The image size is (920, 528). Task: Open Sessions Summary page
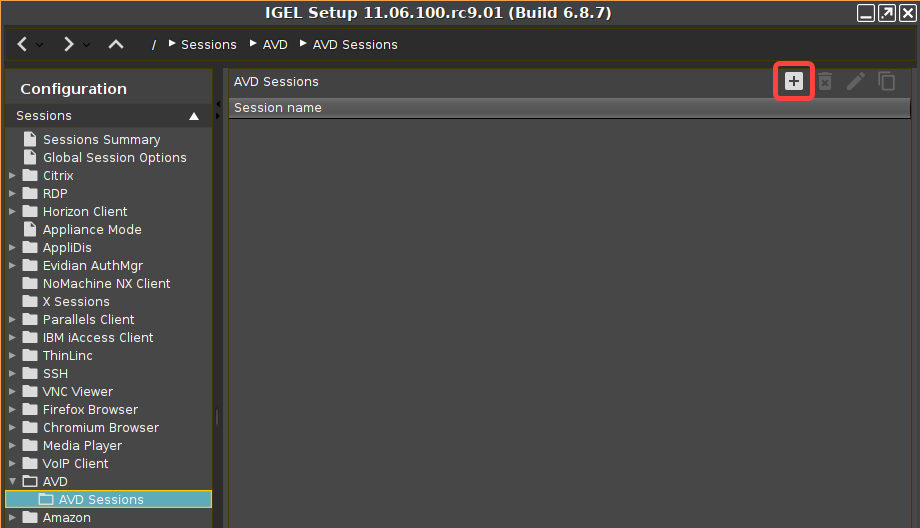(101, 140)
